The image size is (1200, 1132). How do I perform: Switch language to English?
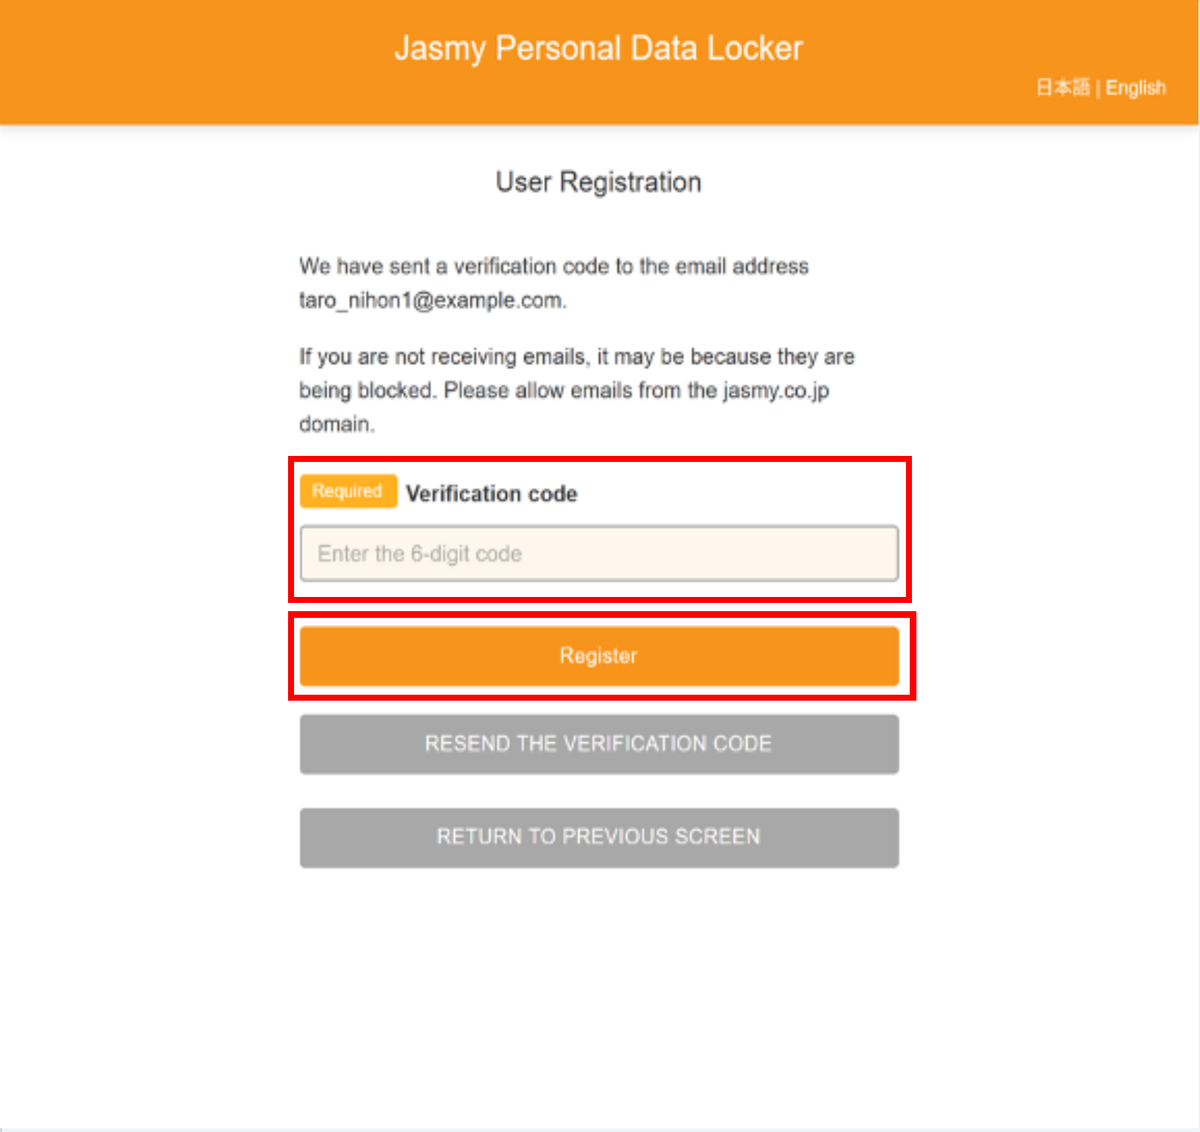(1136, 88)
